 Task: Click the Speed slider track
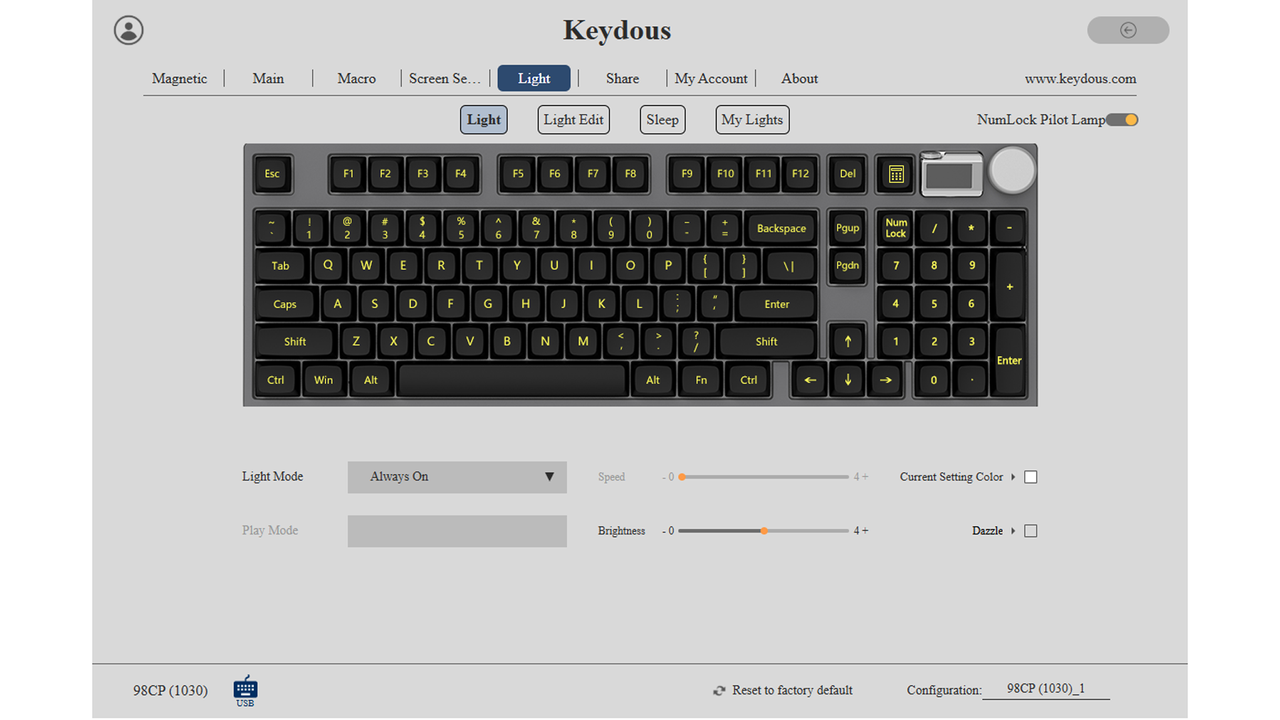click(764, 477)
